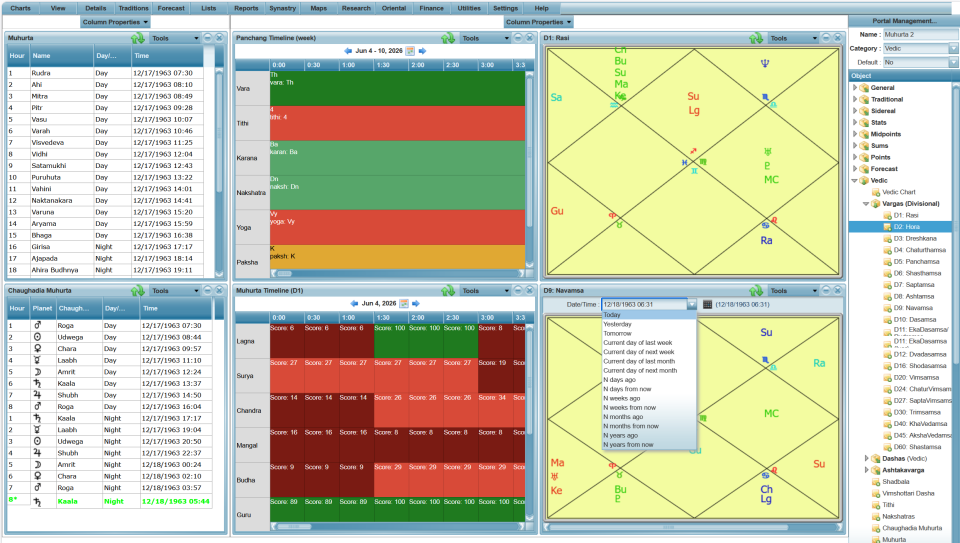The image size is (960, 543).
Task: Click the D9 Navamsa date calculator grid icon
Action: 707,304
